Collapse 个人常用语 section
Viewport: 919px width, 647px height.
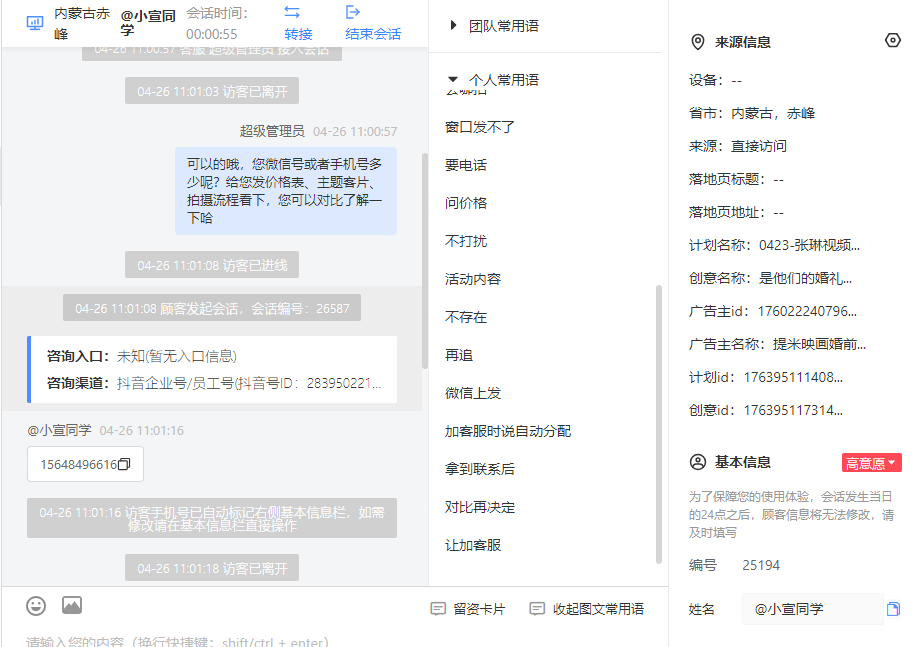[x=452, y=79]
